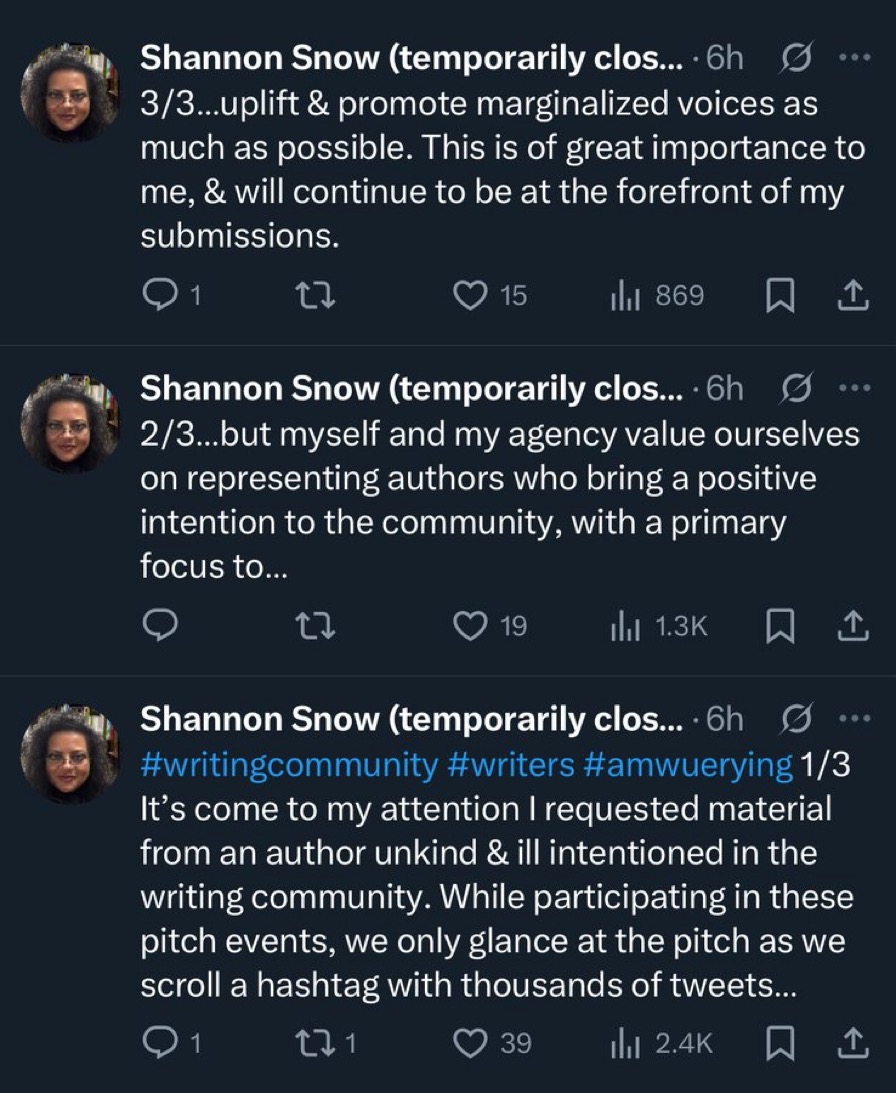Open the #writingcommunity hashtag

click(288, 765)
